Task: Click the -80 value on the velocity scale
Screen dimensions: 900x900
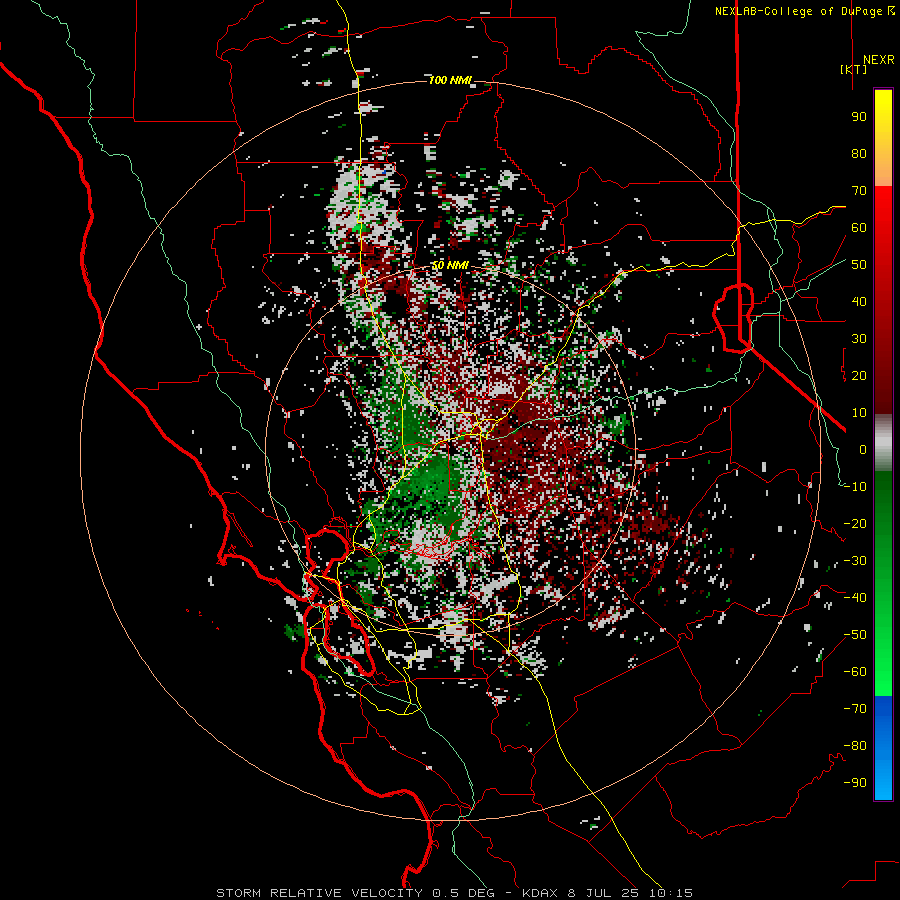Action: (855, 746)
